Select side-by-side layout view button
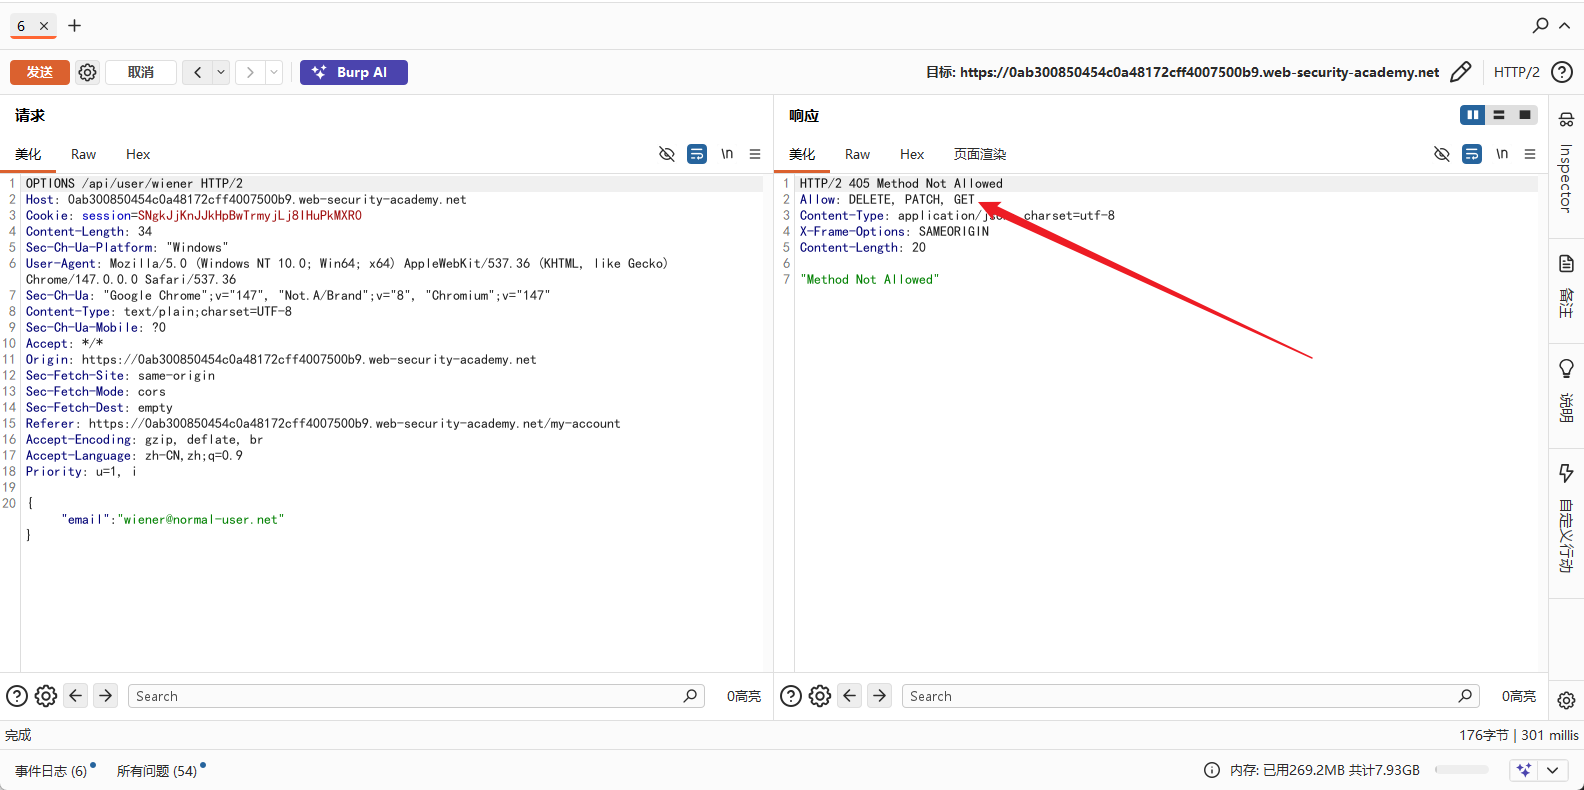 [x=1472, y=115]
